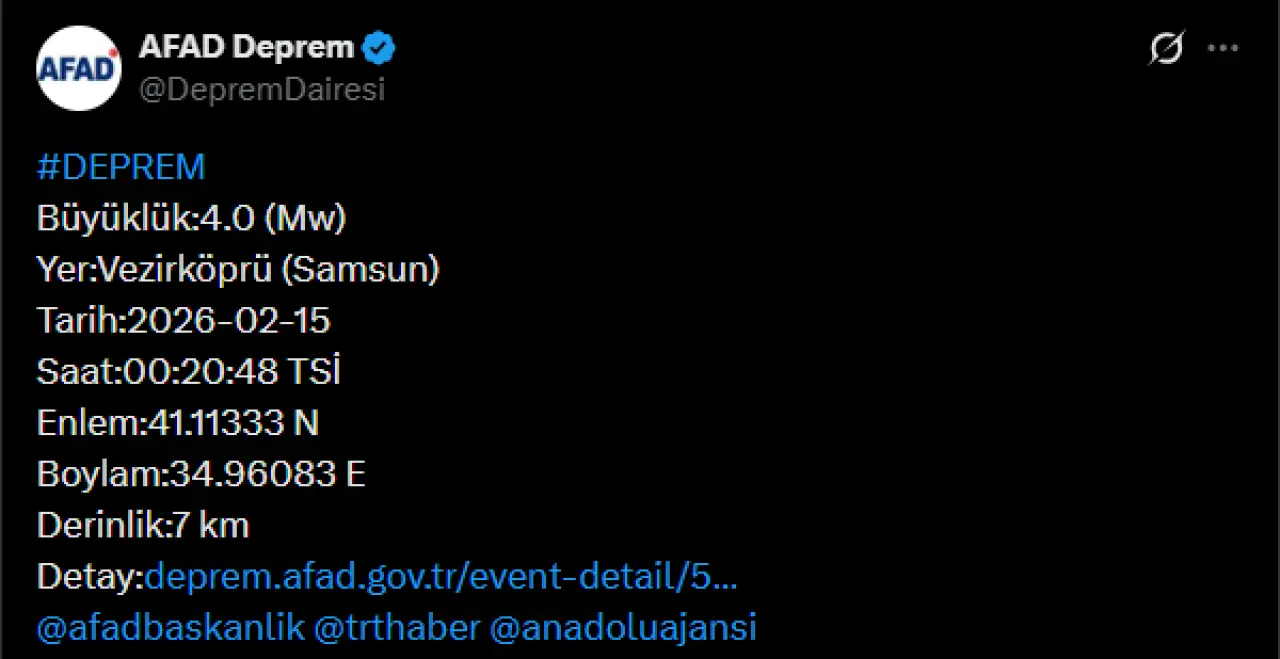Click the Büyüklük 4.0 (Mw) line
The width and height of the screenshot is (1280, 659).
pos(191,218)
